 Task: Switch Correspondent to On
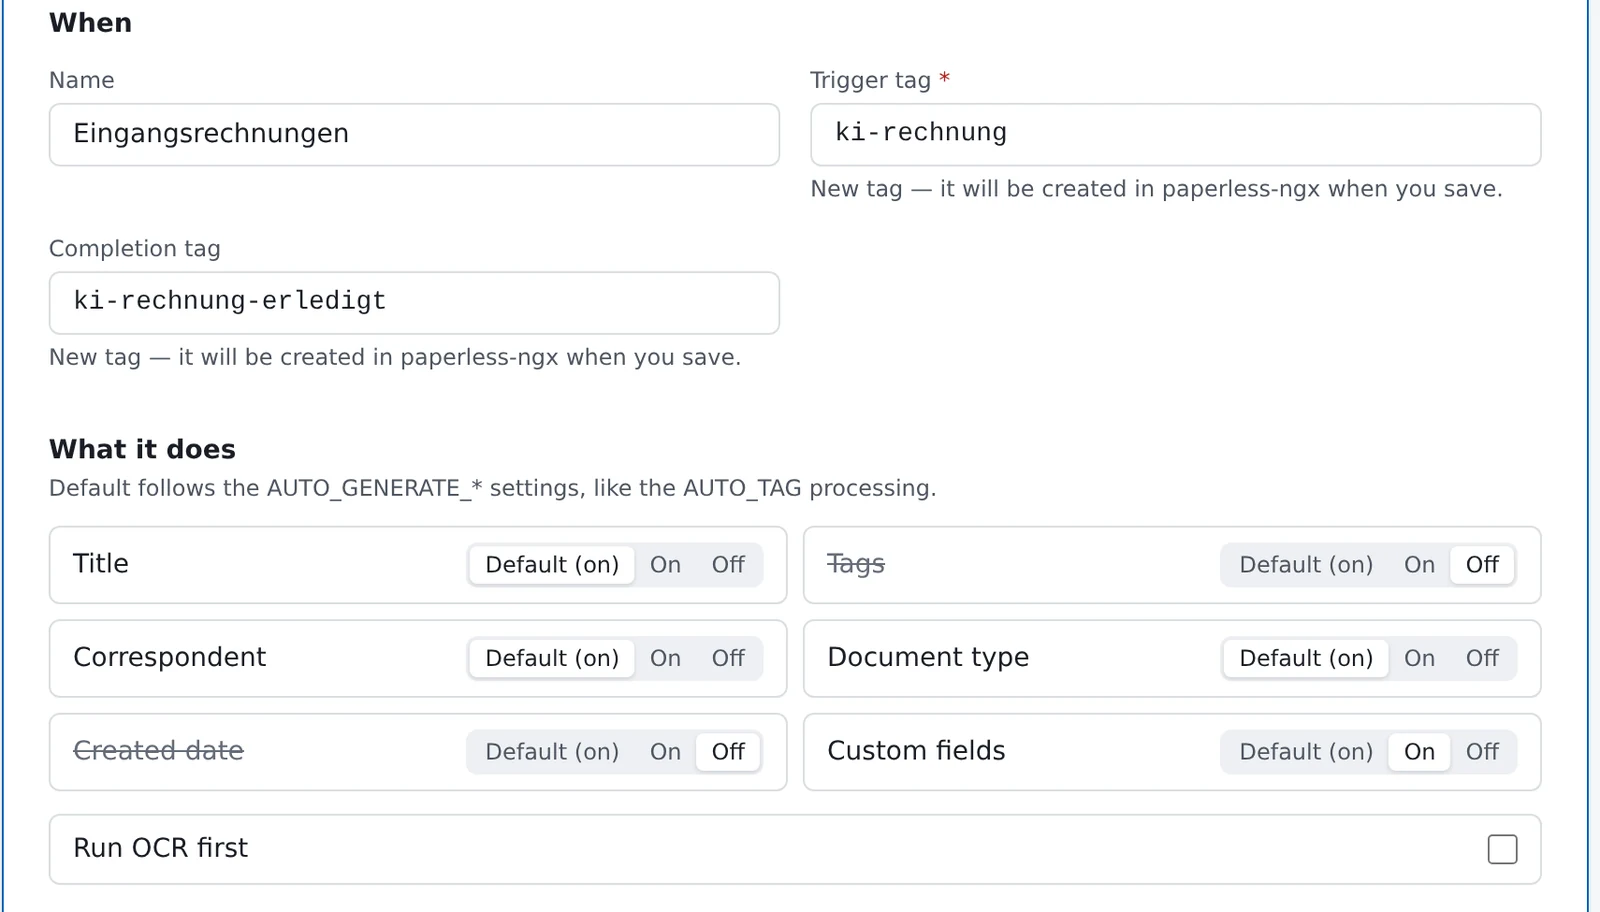pos(665,659)
